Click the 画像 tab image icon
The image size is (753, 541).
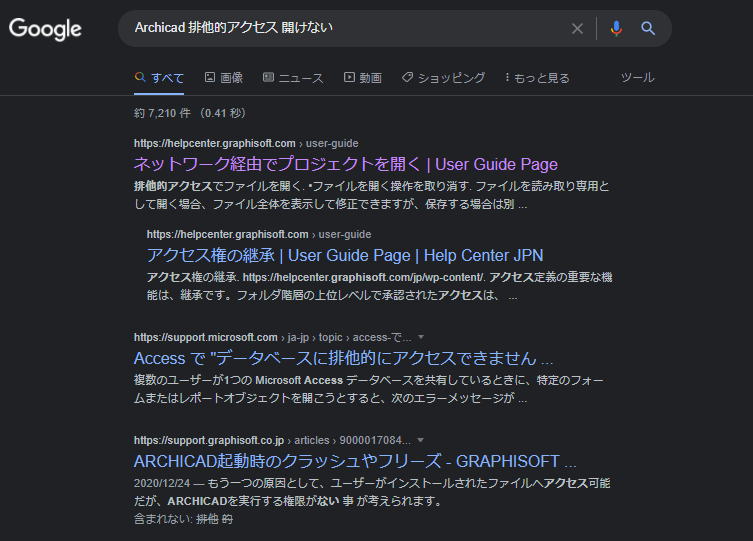tap(210, 77)
